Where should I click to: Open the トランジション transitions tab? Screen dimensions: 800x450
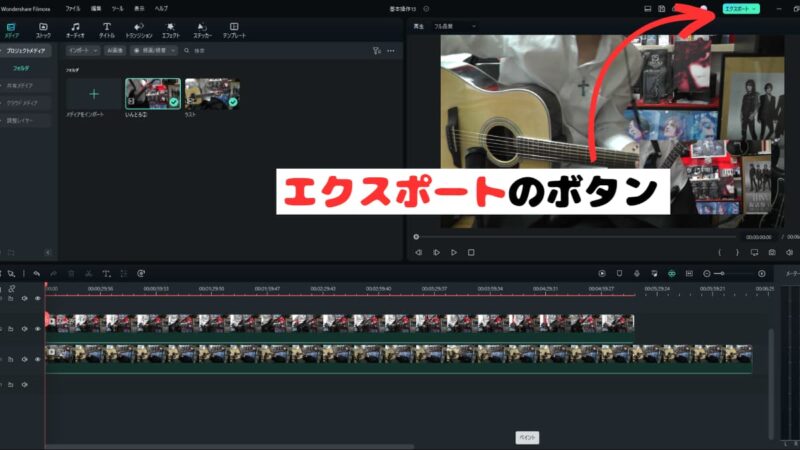tap(139, 30)
